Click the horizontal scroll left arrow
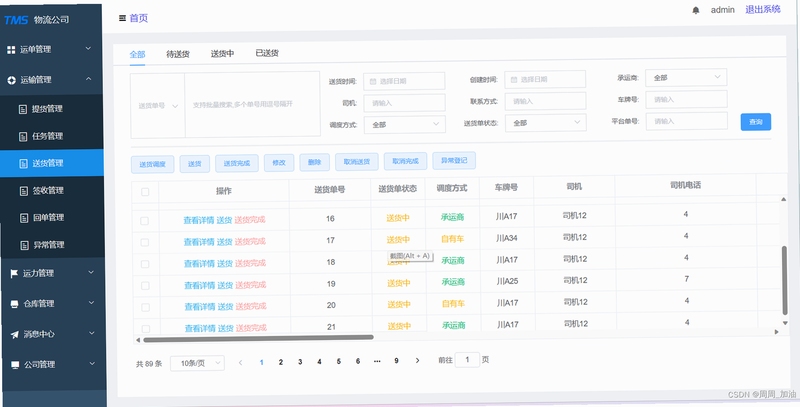The image size is (800, 407). pyautogui.click(x=138, y=340)
